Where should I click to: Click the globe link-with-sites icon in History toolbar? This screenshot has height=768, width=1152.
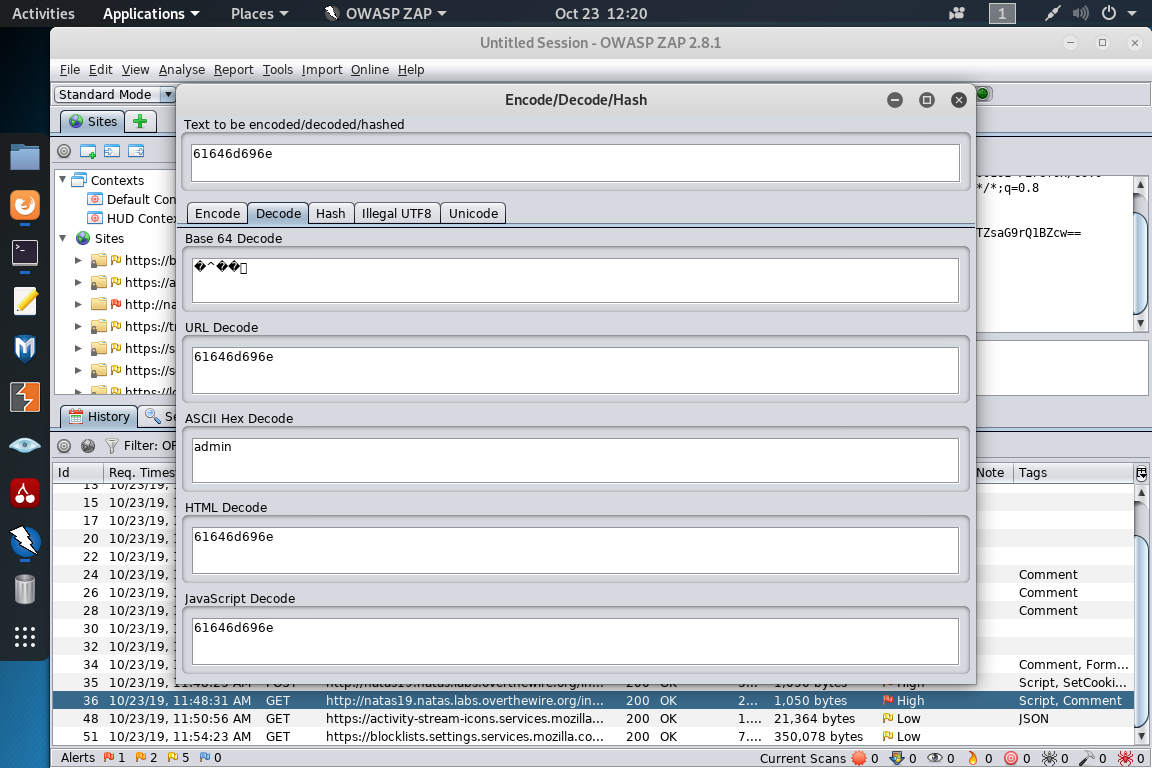88,445
